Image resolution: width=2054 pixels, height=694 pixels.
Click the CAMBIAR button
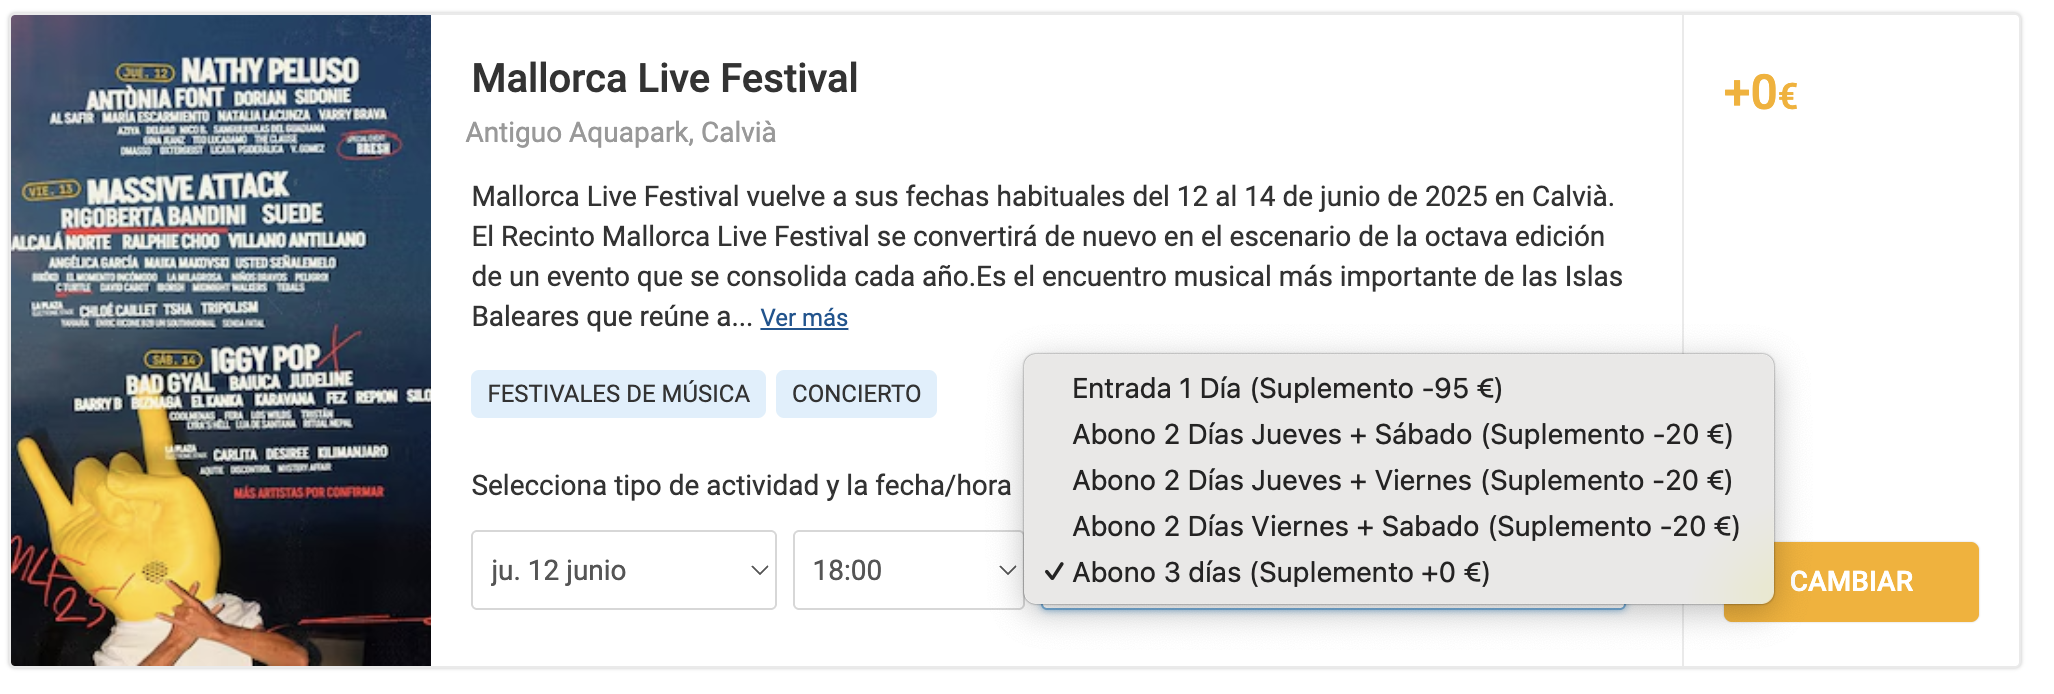click(x=1851, y=582)
